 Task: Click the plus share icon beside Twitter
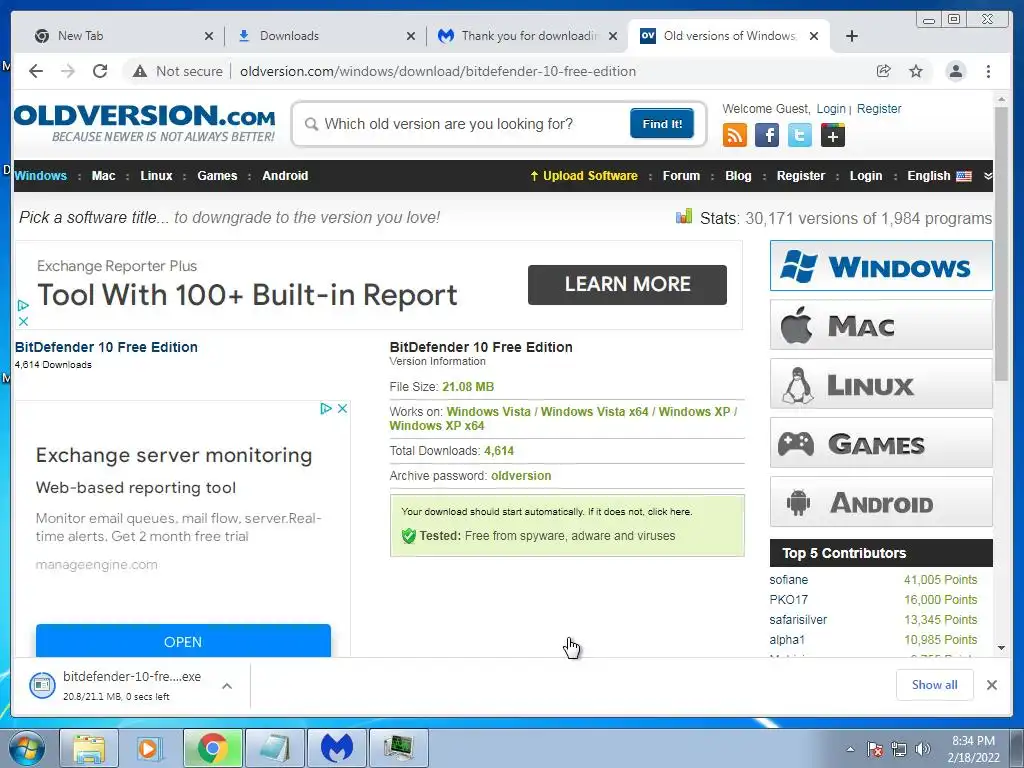(833, 135)
